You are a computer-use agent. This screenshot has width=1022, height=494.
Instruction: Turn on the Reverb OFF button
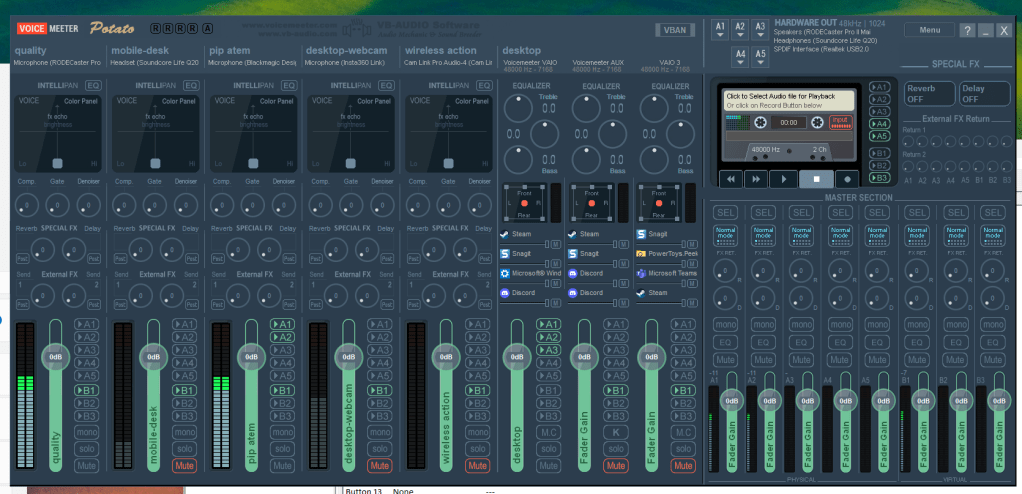929,94
